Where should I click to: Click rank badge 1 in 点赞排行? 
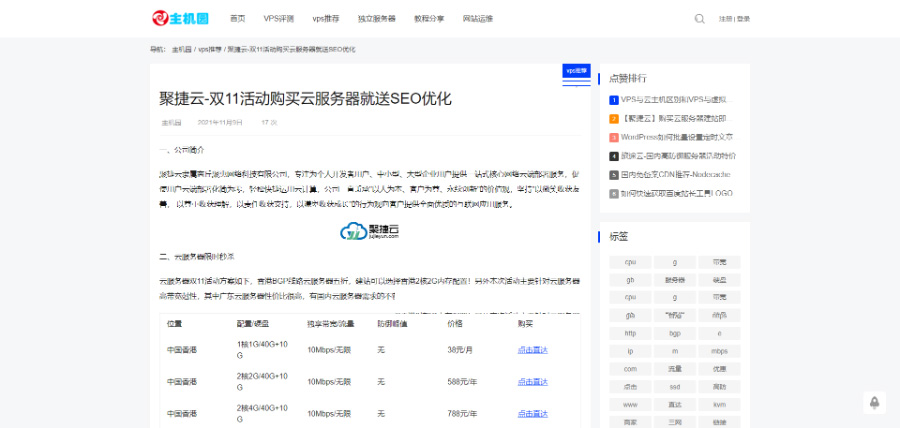click(613, 100)
